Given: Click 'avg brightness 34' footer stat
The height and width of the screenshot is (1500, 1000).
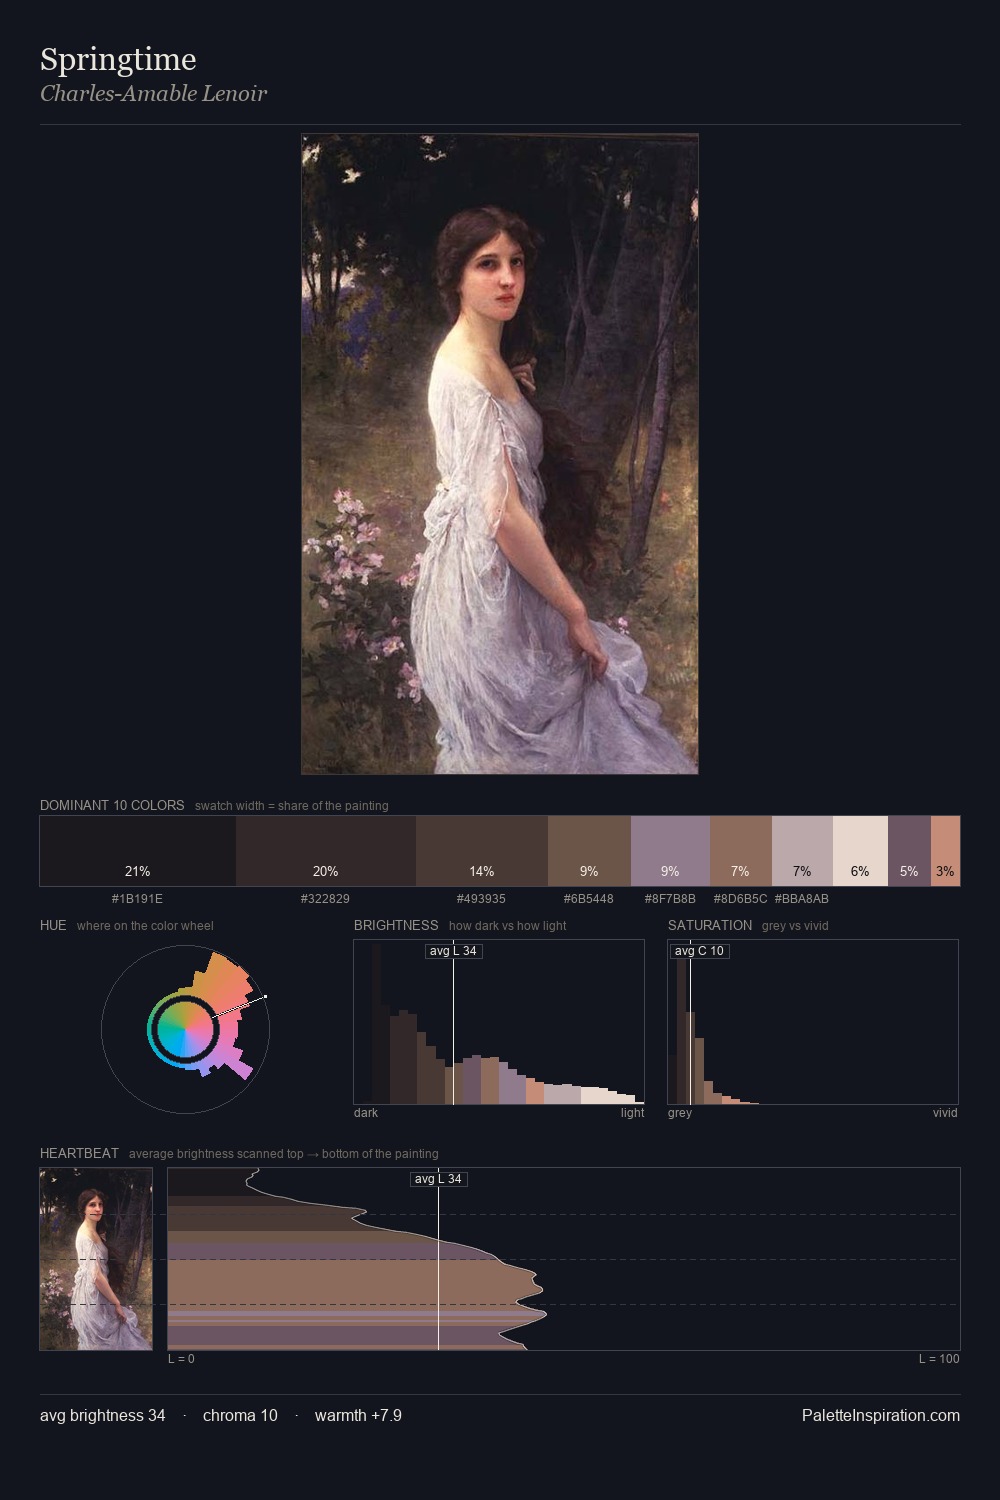Looking at the screenshot, I should 103,1415.
